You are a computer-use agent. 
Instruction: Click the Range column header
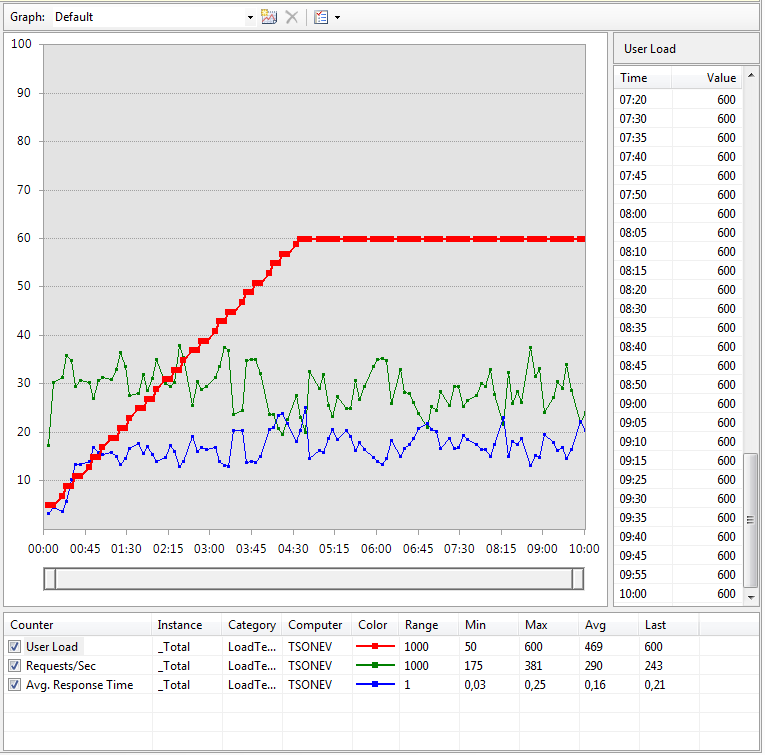click(x=428, y=625)
